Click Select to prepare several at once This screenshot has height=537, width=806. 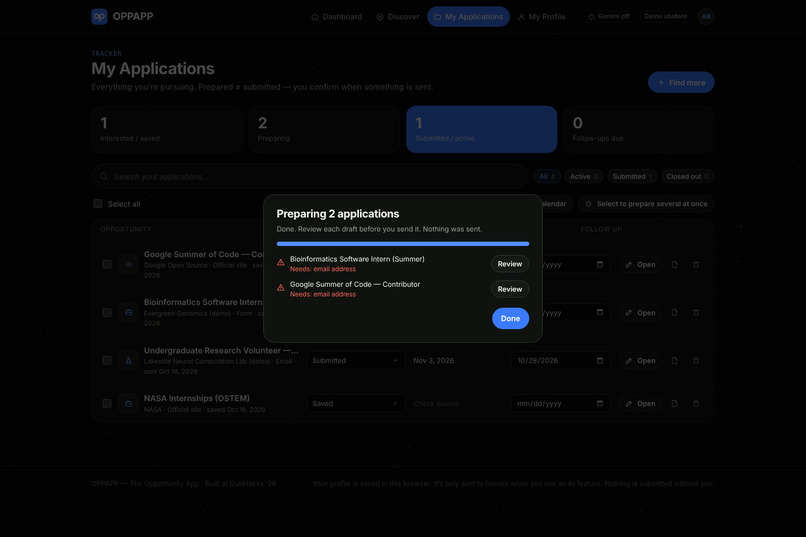pyautogui.click(x=646, y=204)
